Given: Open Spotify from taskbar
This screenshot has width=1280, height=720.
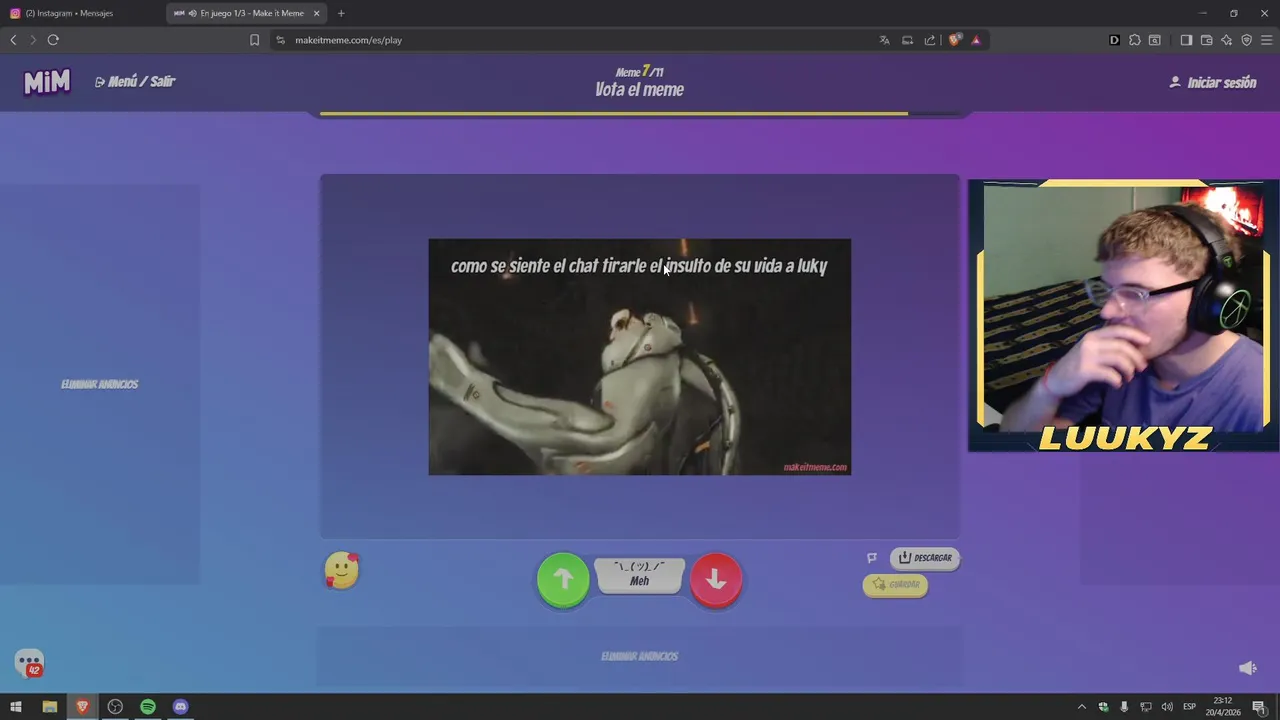Looking at the screenshot, I should tap(148, 707).
